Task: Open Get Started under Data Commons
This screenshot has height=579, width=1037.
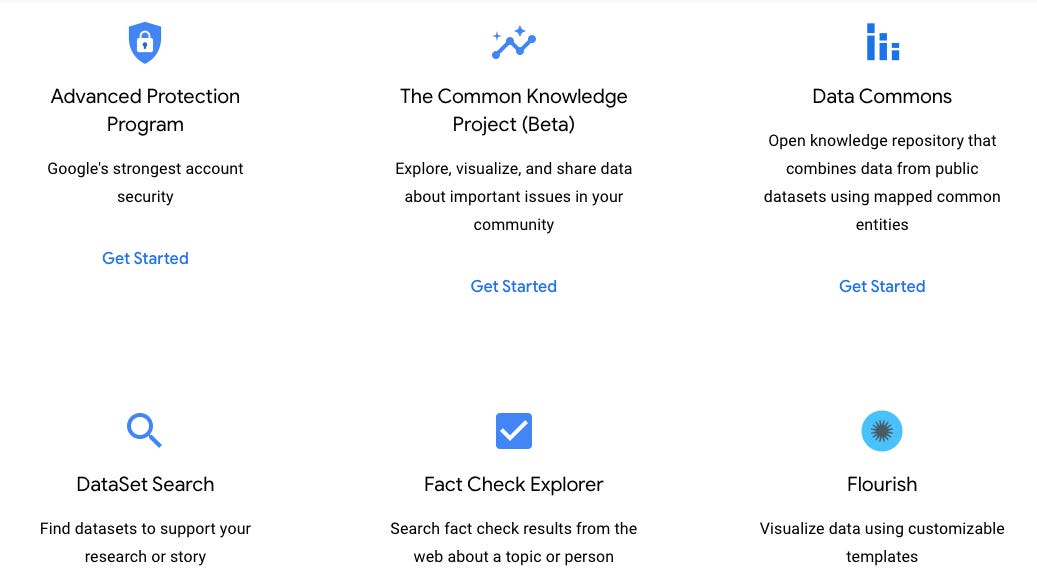Action: click(882, 286)
